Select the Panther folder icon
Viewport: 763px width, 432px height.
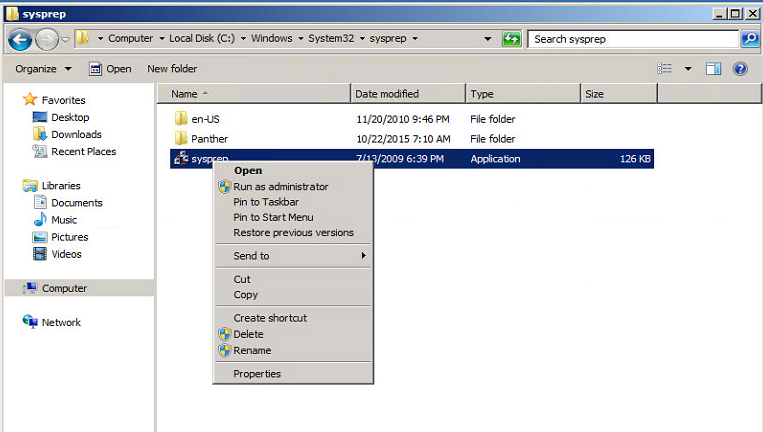181,138
